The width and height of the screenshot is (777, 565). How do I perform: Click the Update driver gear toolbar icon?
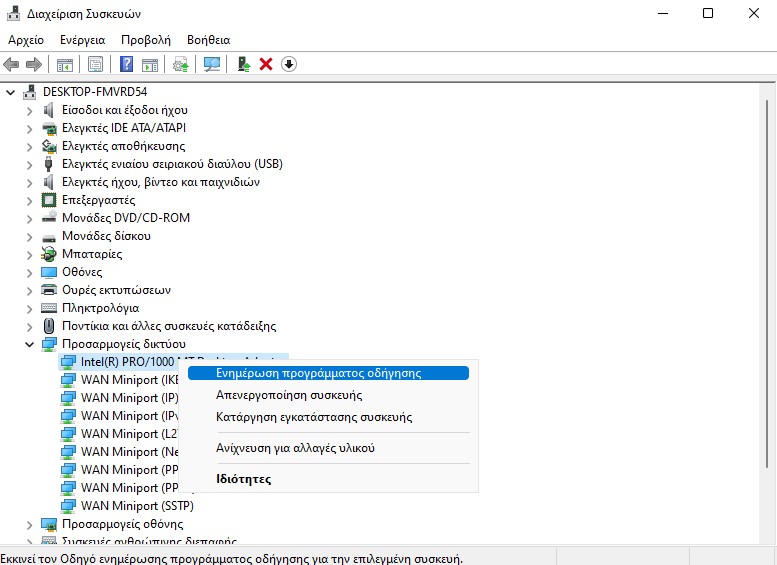[180, 64]
